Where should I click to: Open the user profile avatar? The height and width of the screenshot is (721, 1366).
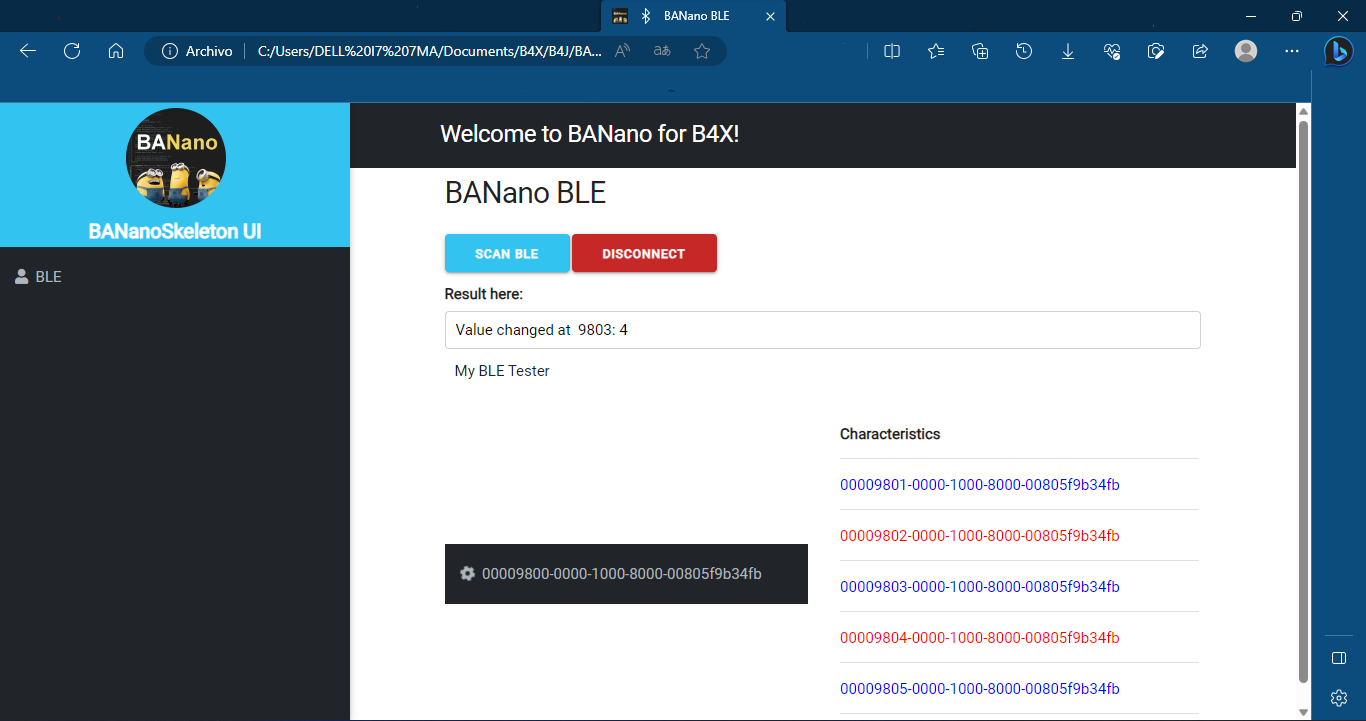click(x=1246, y=51)
